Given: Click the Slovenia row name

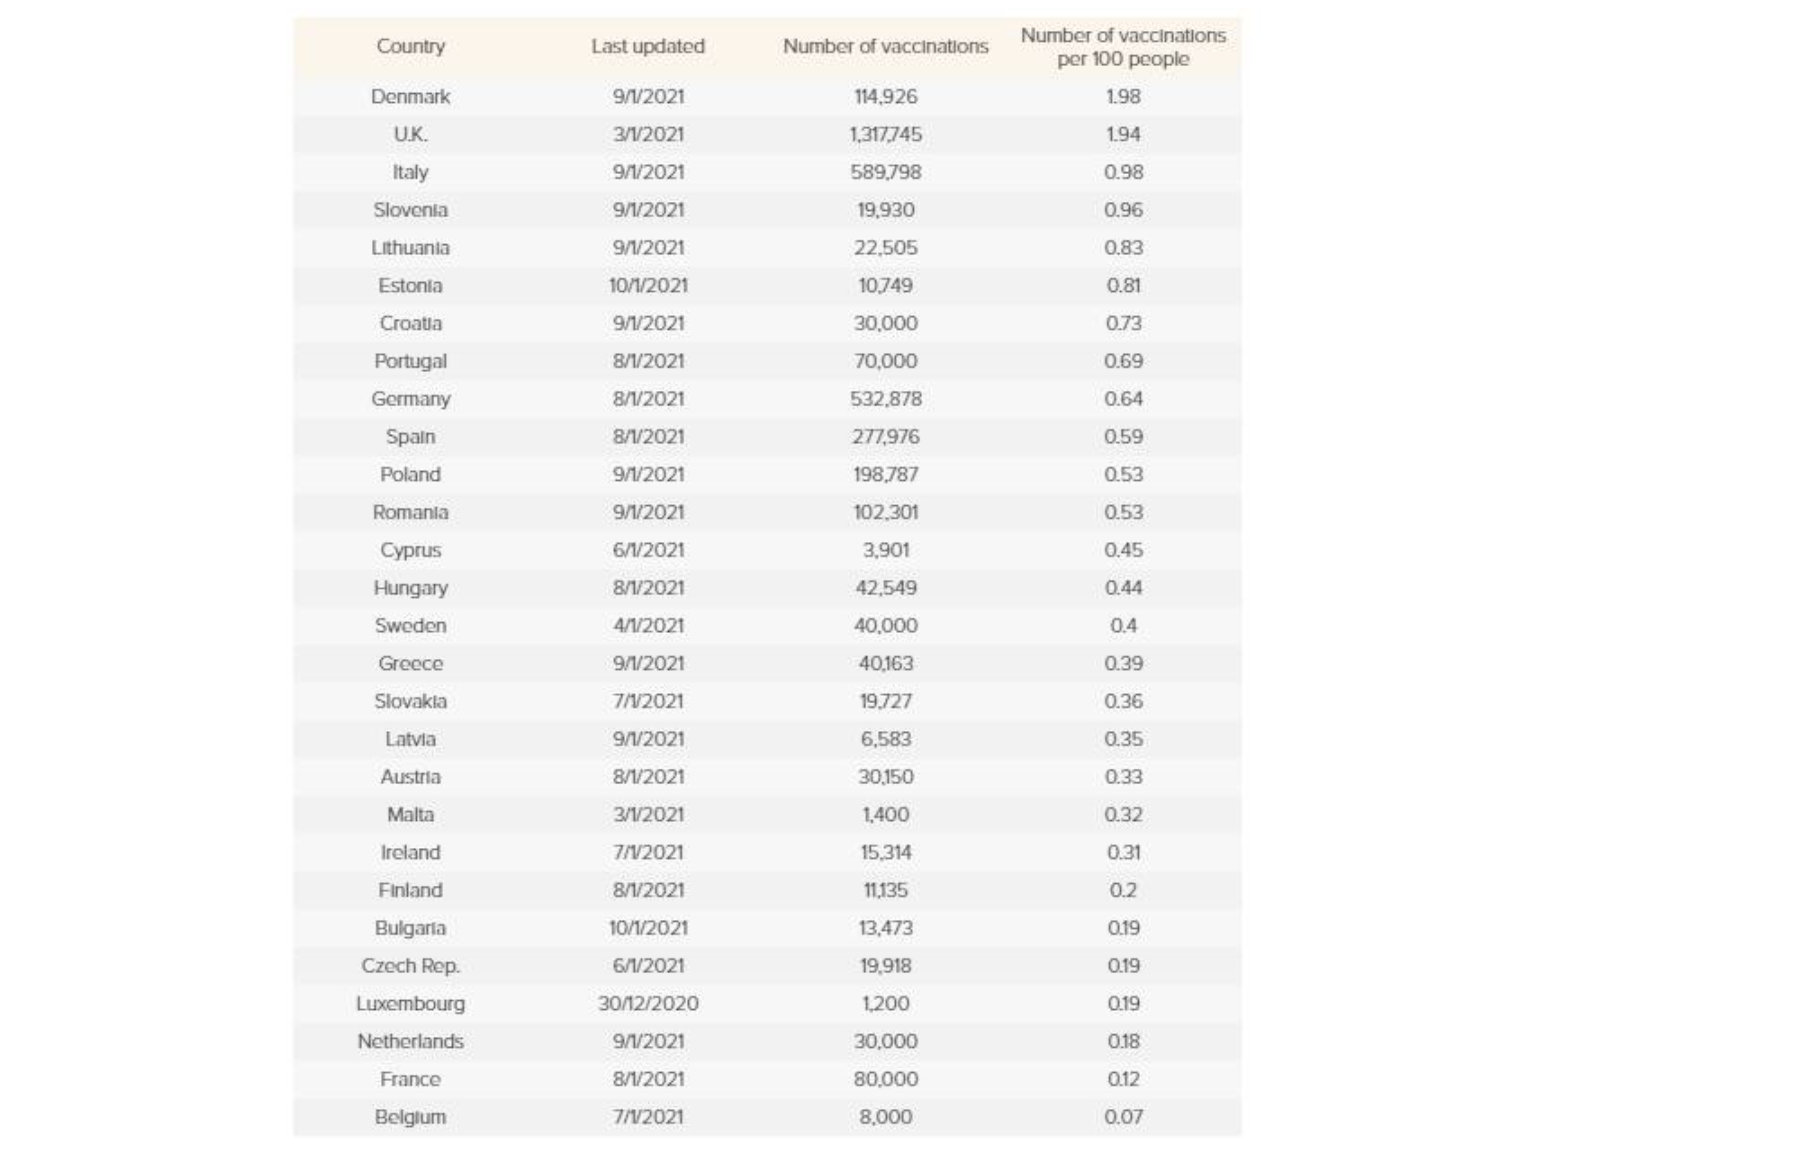Looking at the screenshot, I should (x=410, y=210).
